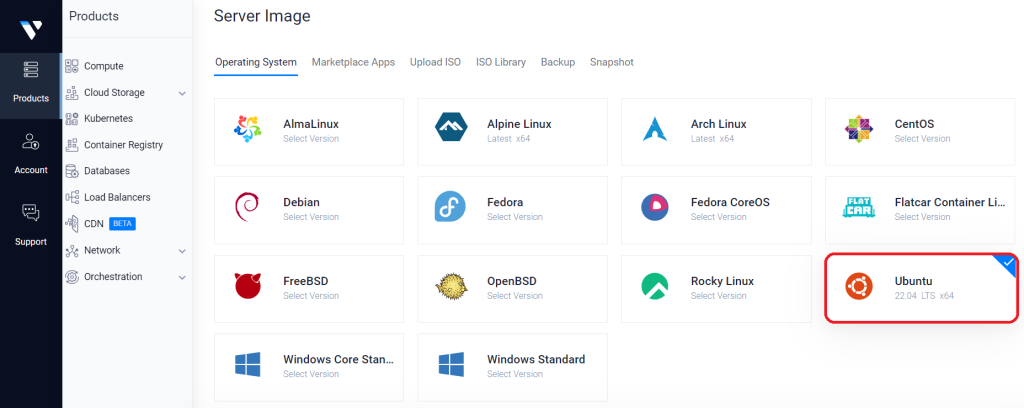Click the Databases sidebar icon
Viewport: 1024px width, 408px height.
tap(72, 171)
